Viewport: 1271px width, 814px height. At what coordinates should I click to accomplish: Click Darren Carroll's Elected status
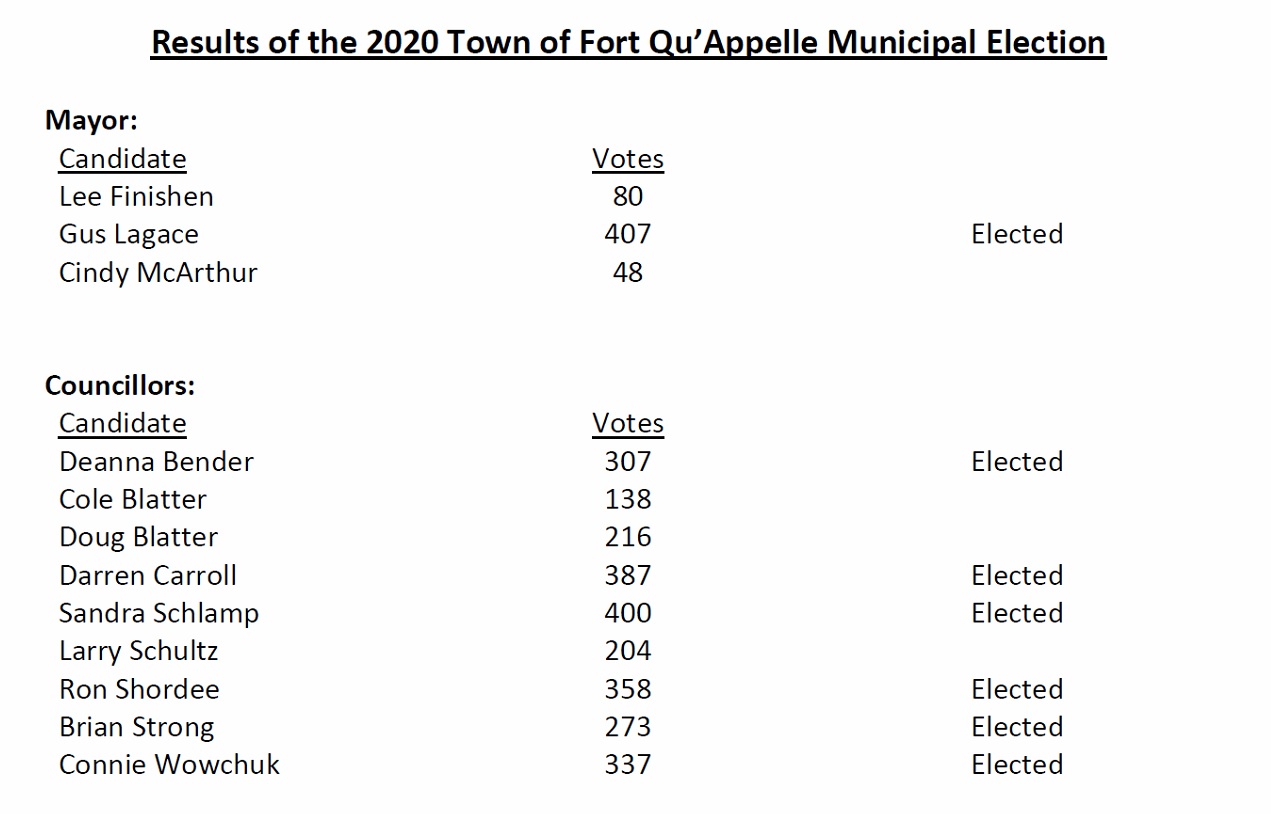pyautogui.click(x=1017, y=575)
